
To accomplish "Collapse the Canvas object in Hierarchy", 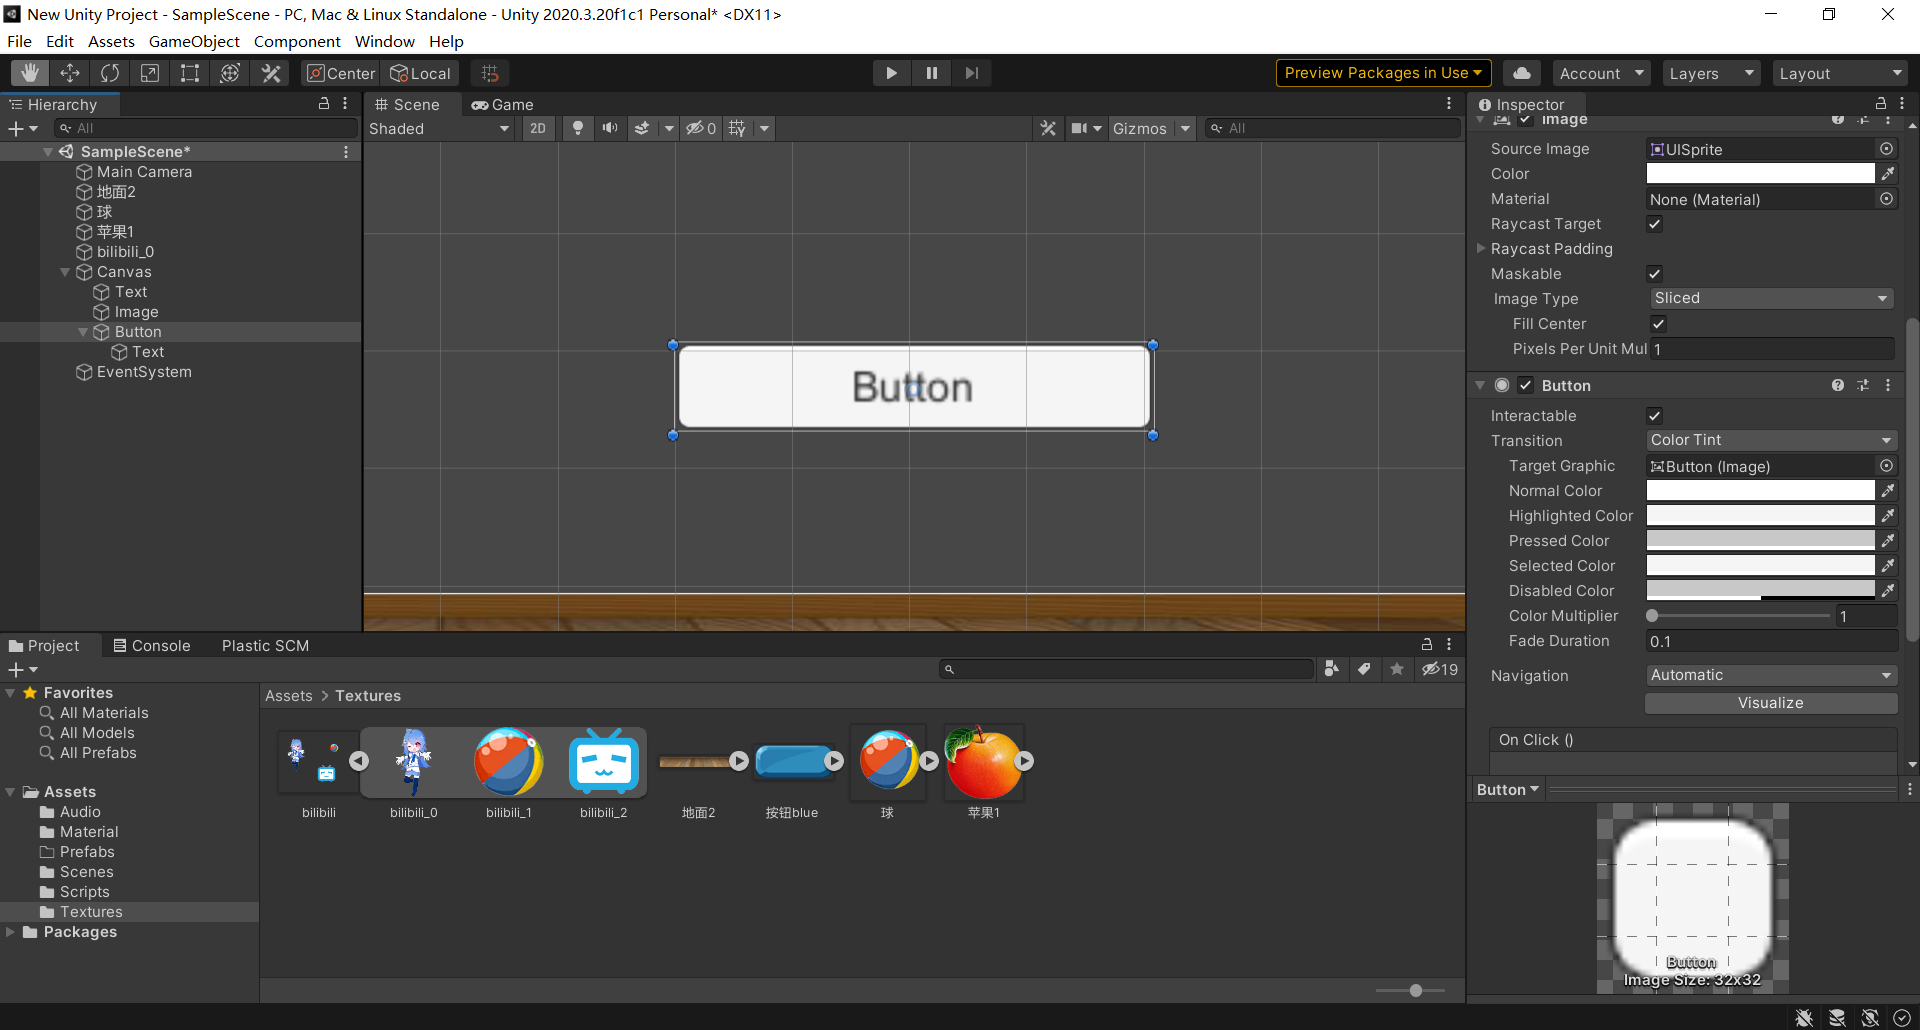I will tap(66, 272).
